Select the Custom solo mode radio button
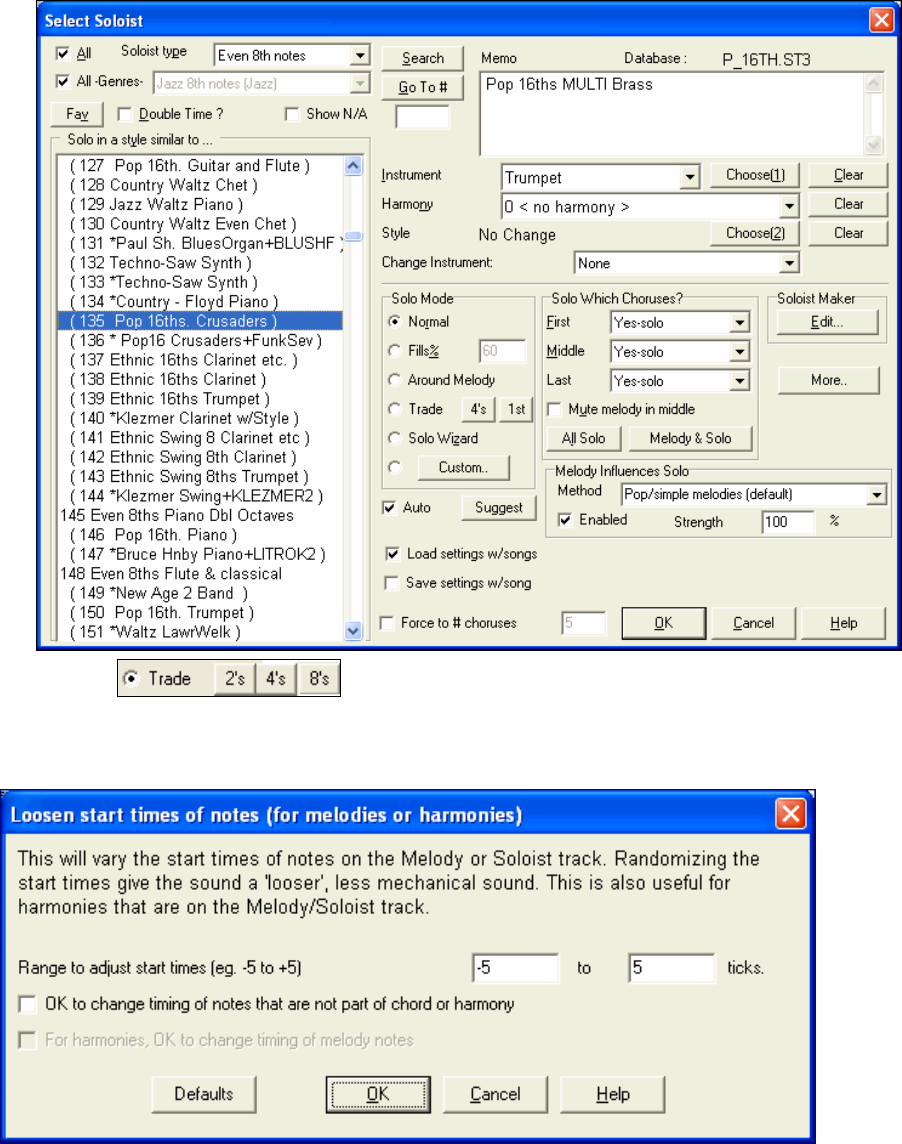 point(395,467)
